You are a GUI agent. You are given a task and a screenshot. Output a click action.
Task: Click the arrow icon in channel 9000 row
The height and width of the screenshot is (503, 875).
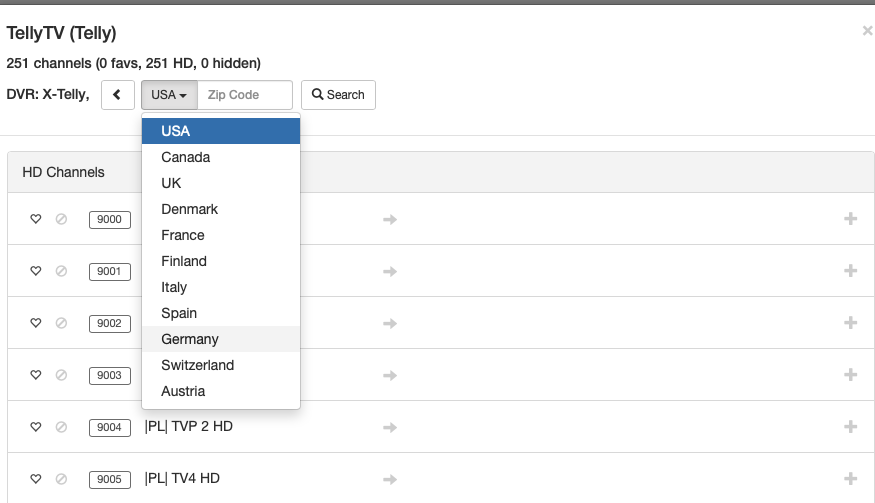(390, 219)
